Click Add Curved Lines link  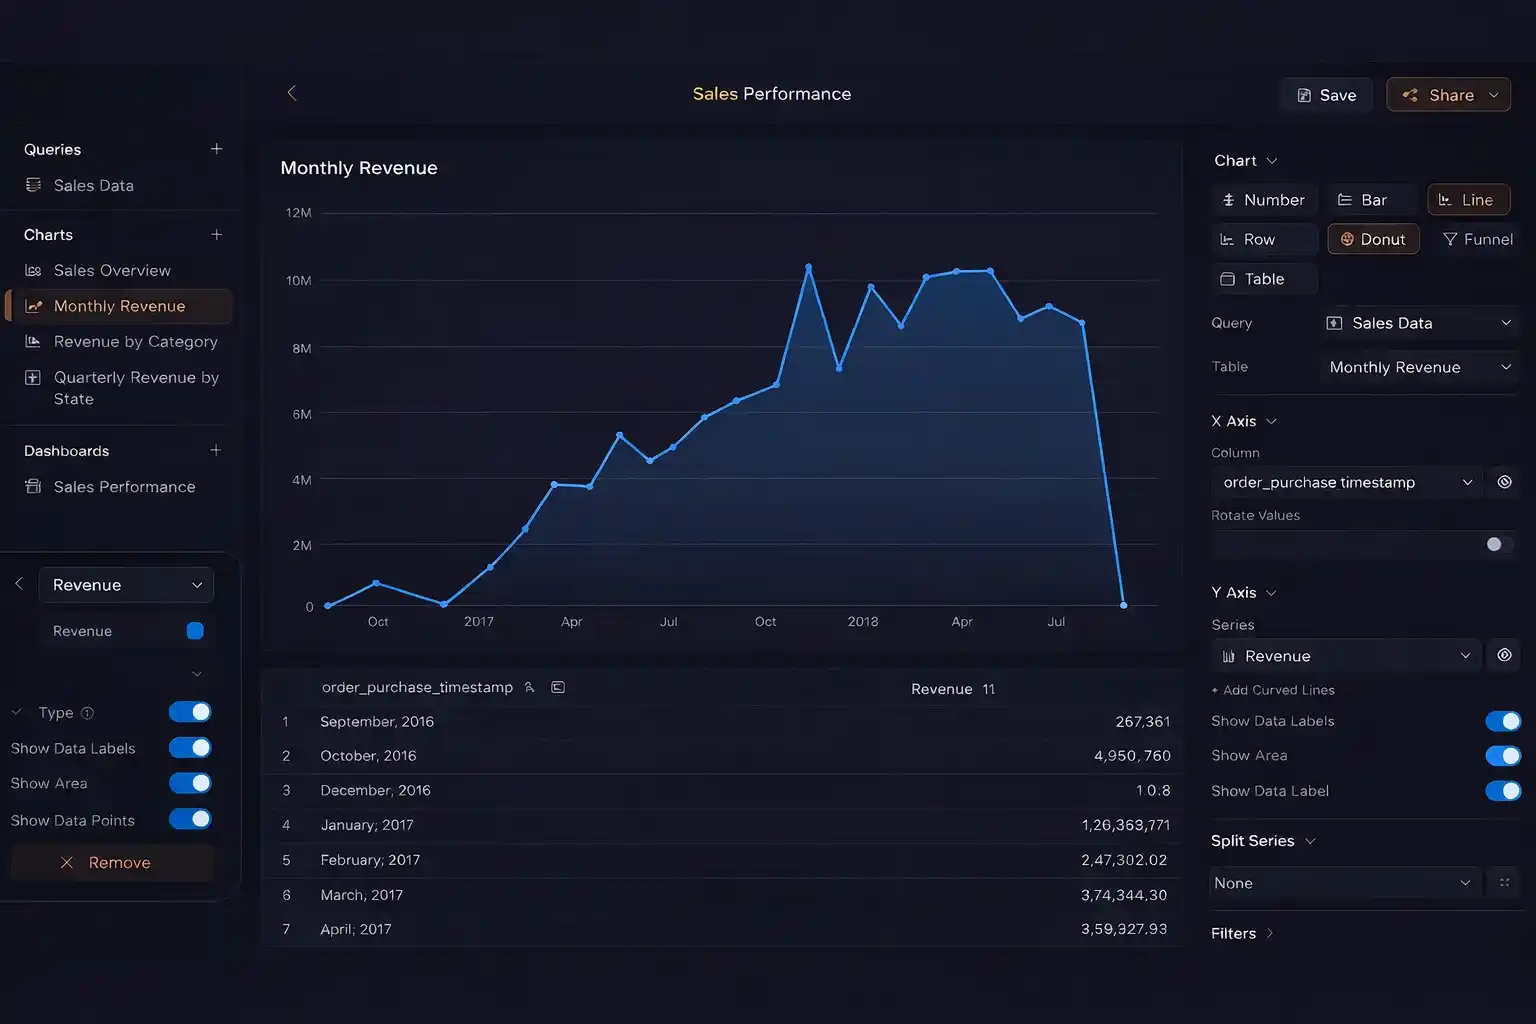tap(1272, 690)
